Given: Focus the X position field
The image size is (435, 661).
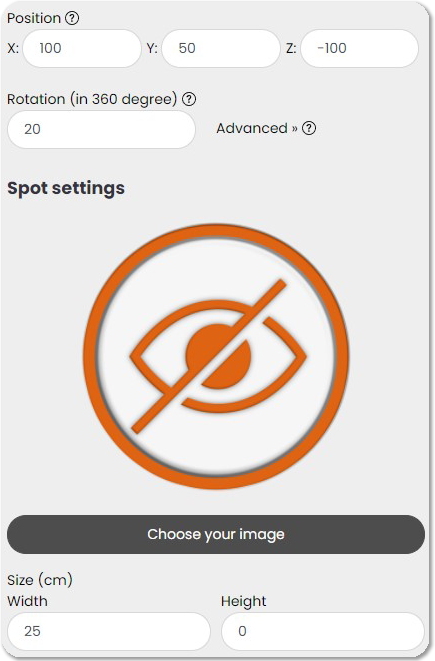Looking at the screenshot, I should point(82,48).
